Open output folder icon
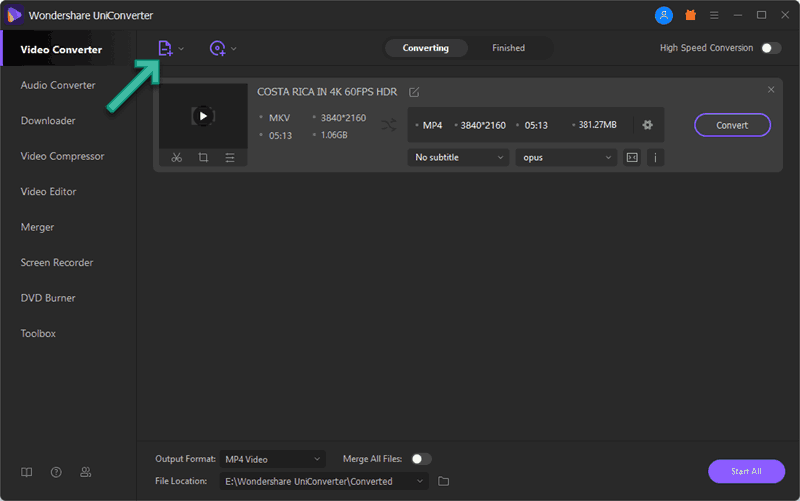Screen dimensions: 800x501 pos(443,481)
